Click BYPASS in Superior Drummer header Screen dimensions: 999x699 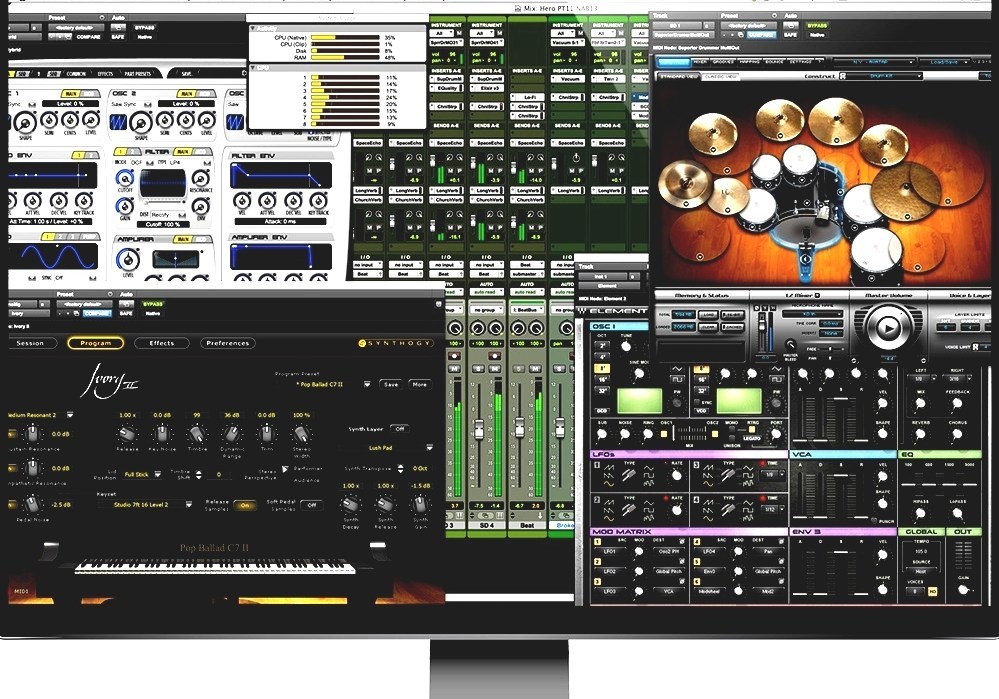point(817,26)
